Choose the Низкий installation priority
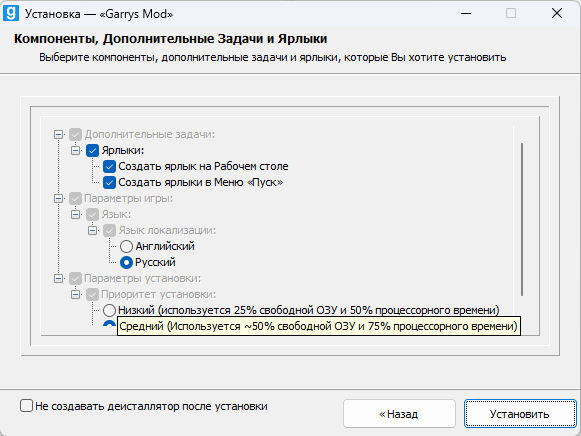Image resolution: width=581 pixels, height=436 pixels. (109, 310)
